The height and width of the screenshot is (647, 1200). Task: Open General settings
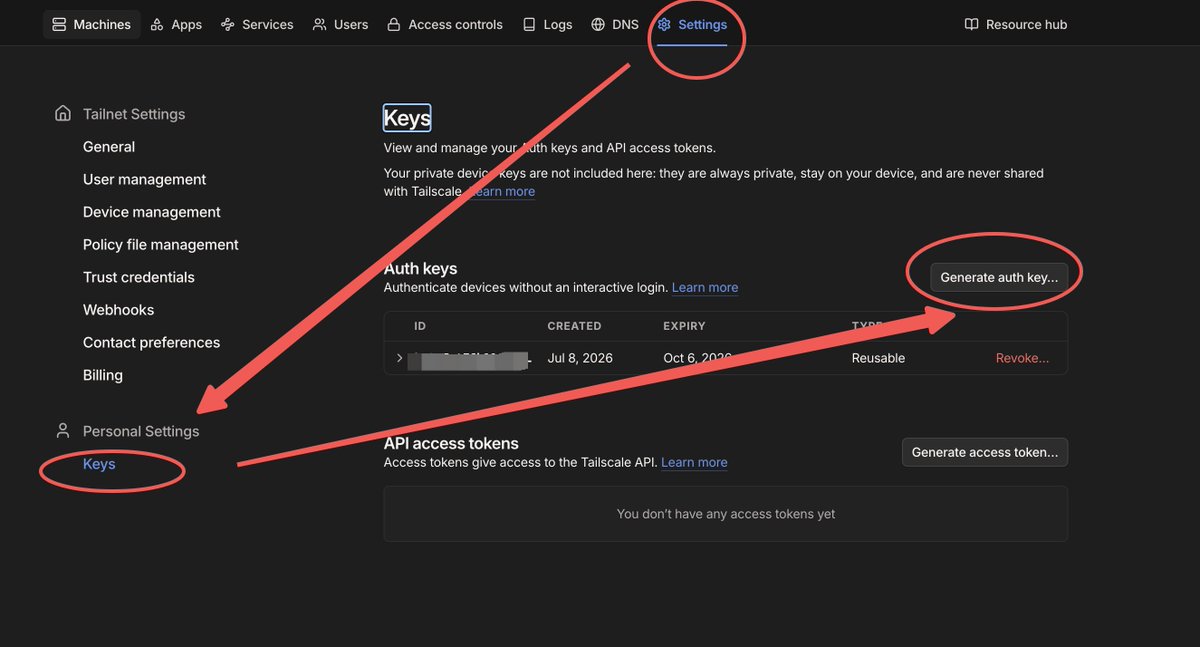pyautogui.click(x=109, y=147)
